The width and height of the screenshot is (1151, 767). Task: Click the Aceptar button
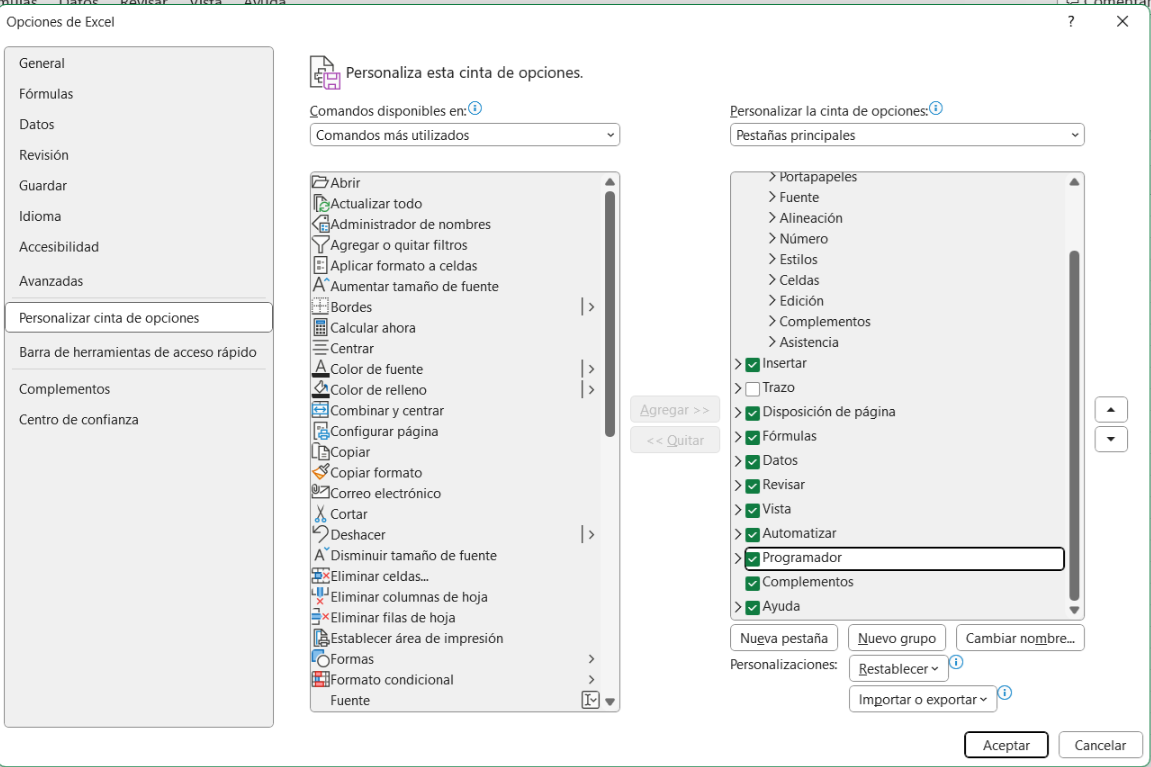click(x=1006, y=745)
